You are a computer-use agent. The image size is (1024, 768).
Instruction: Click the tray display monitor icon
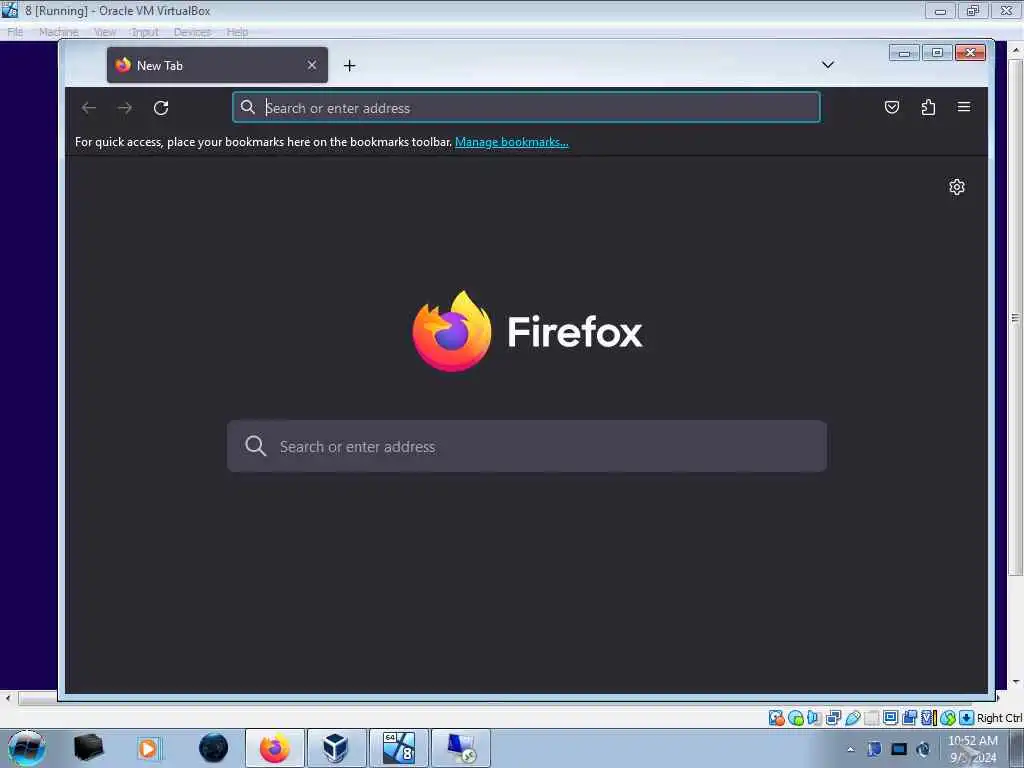coord(899,749)
